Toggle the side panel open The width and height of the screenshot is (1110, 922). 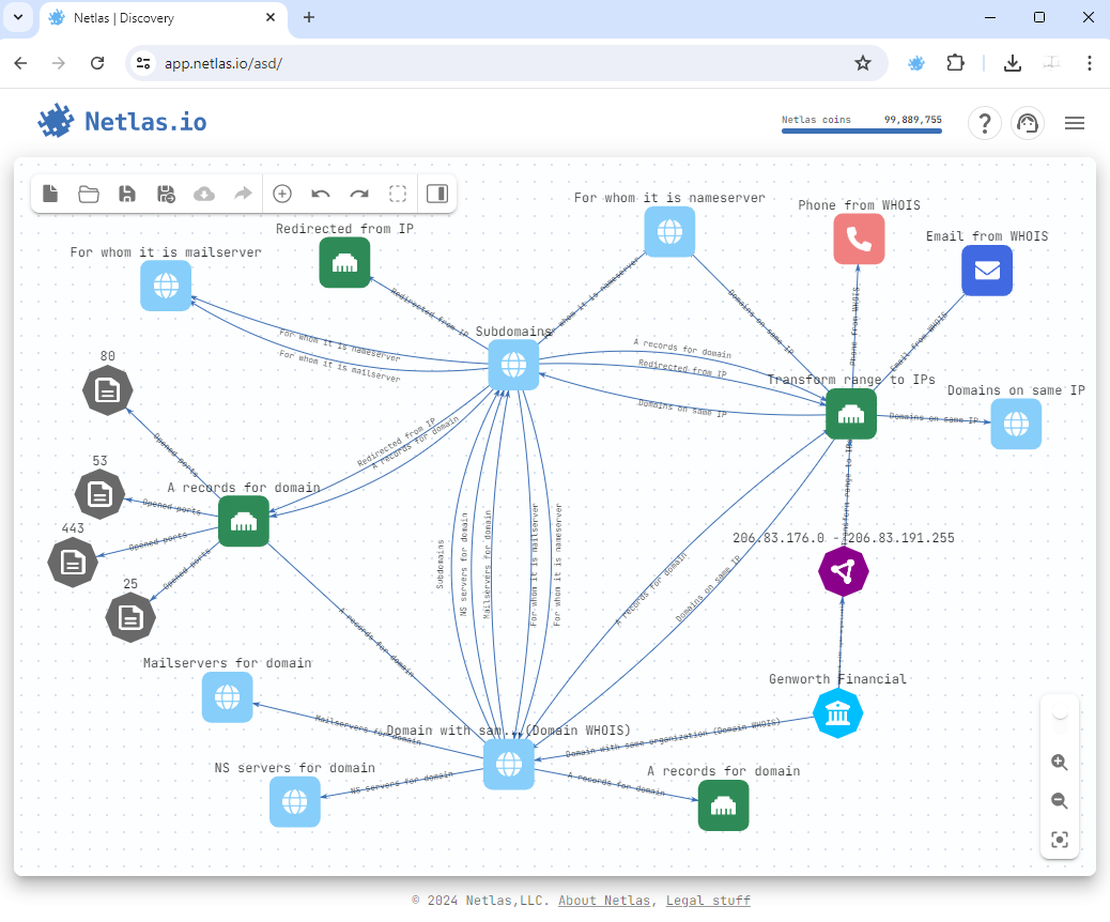[x=437, y=194]
